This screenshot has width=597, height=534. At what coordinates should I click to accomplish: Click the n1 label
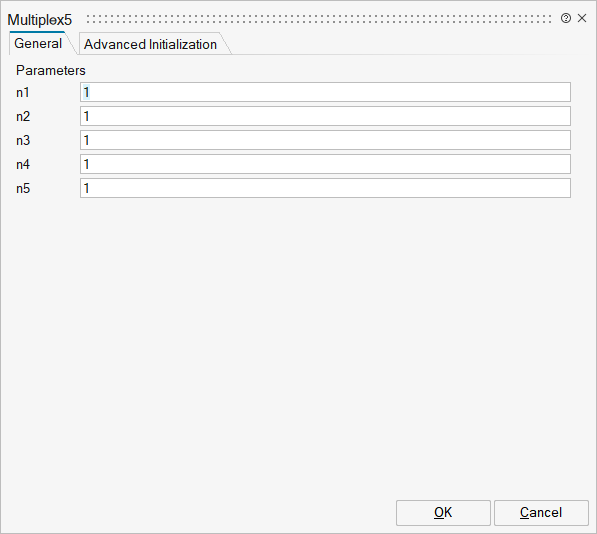[22, 92]
